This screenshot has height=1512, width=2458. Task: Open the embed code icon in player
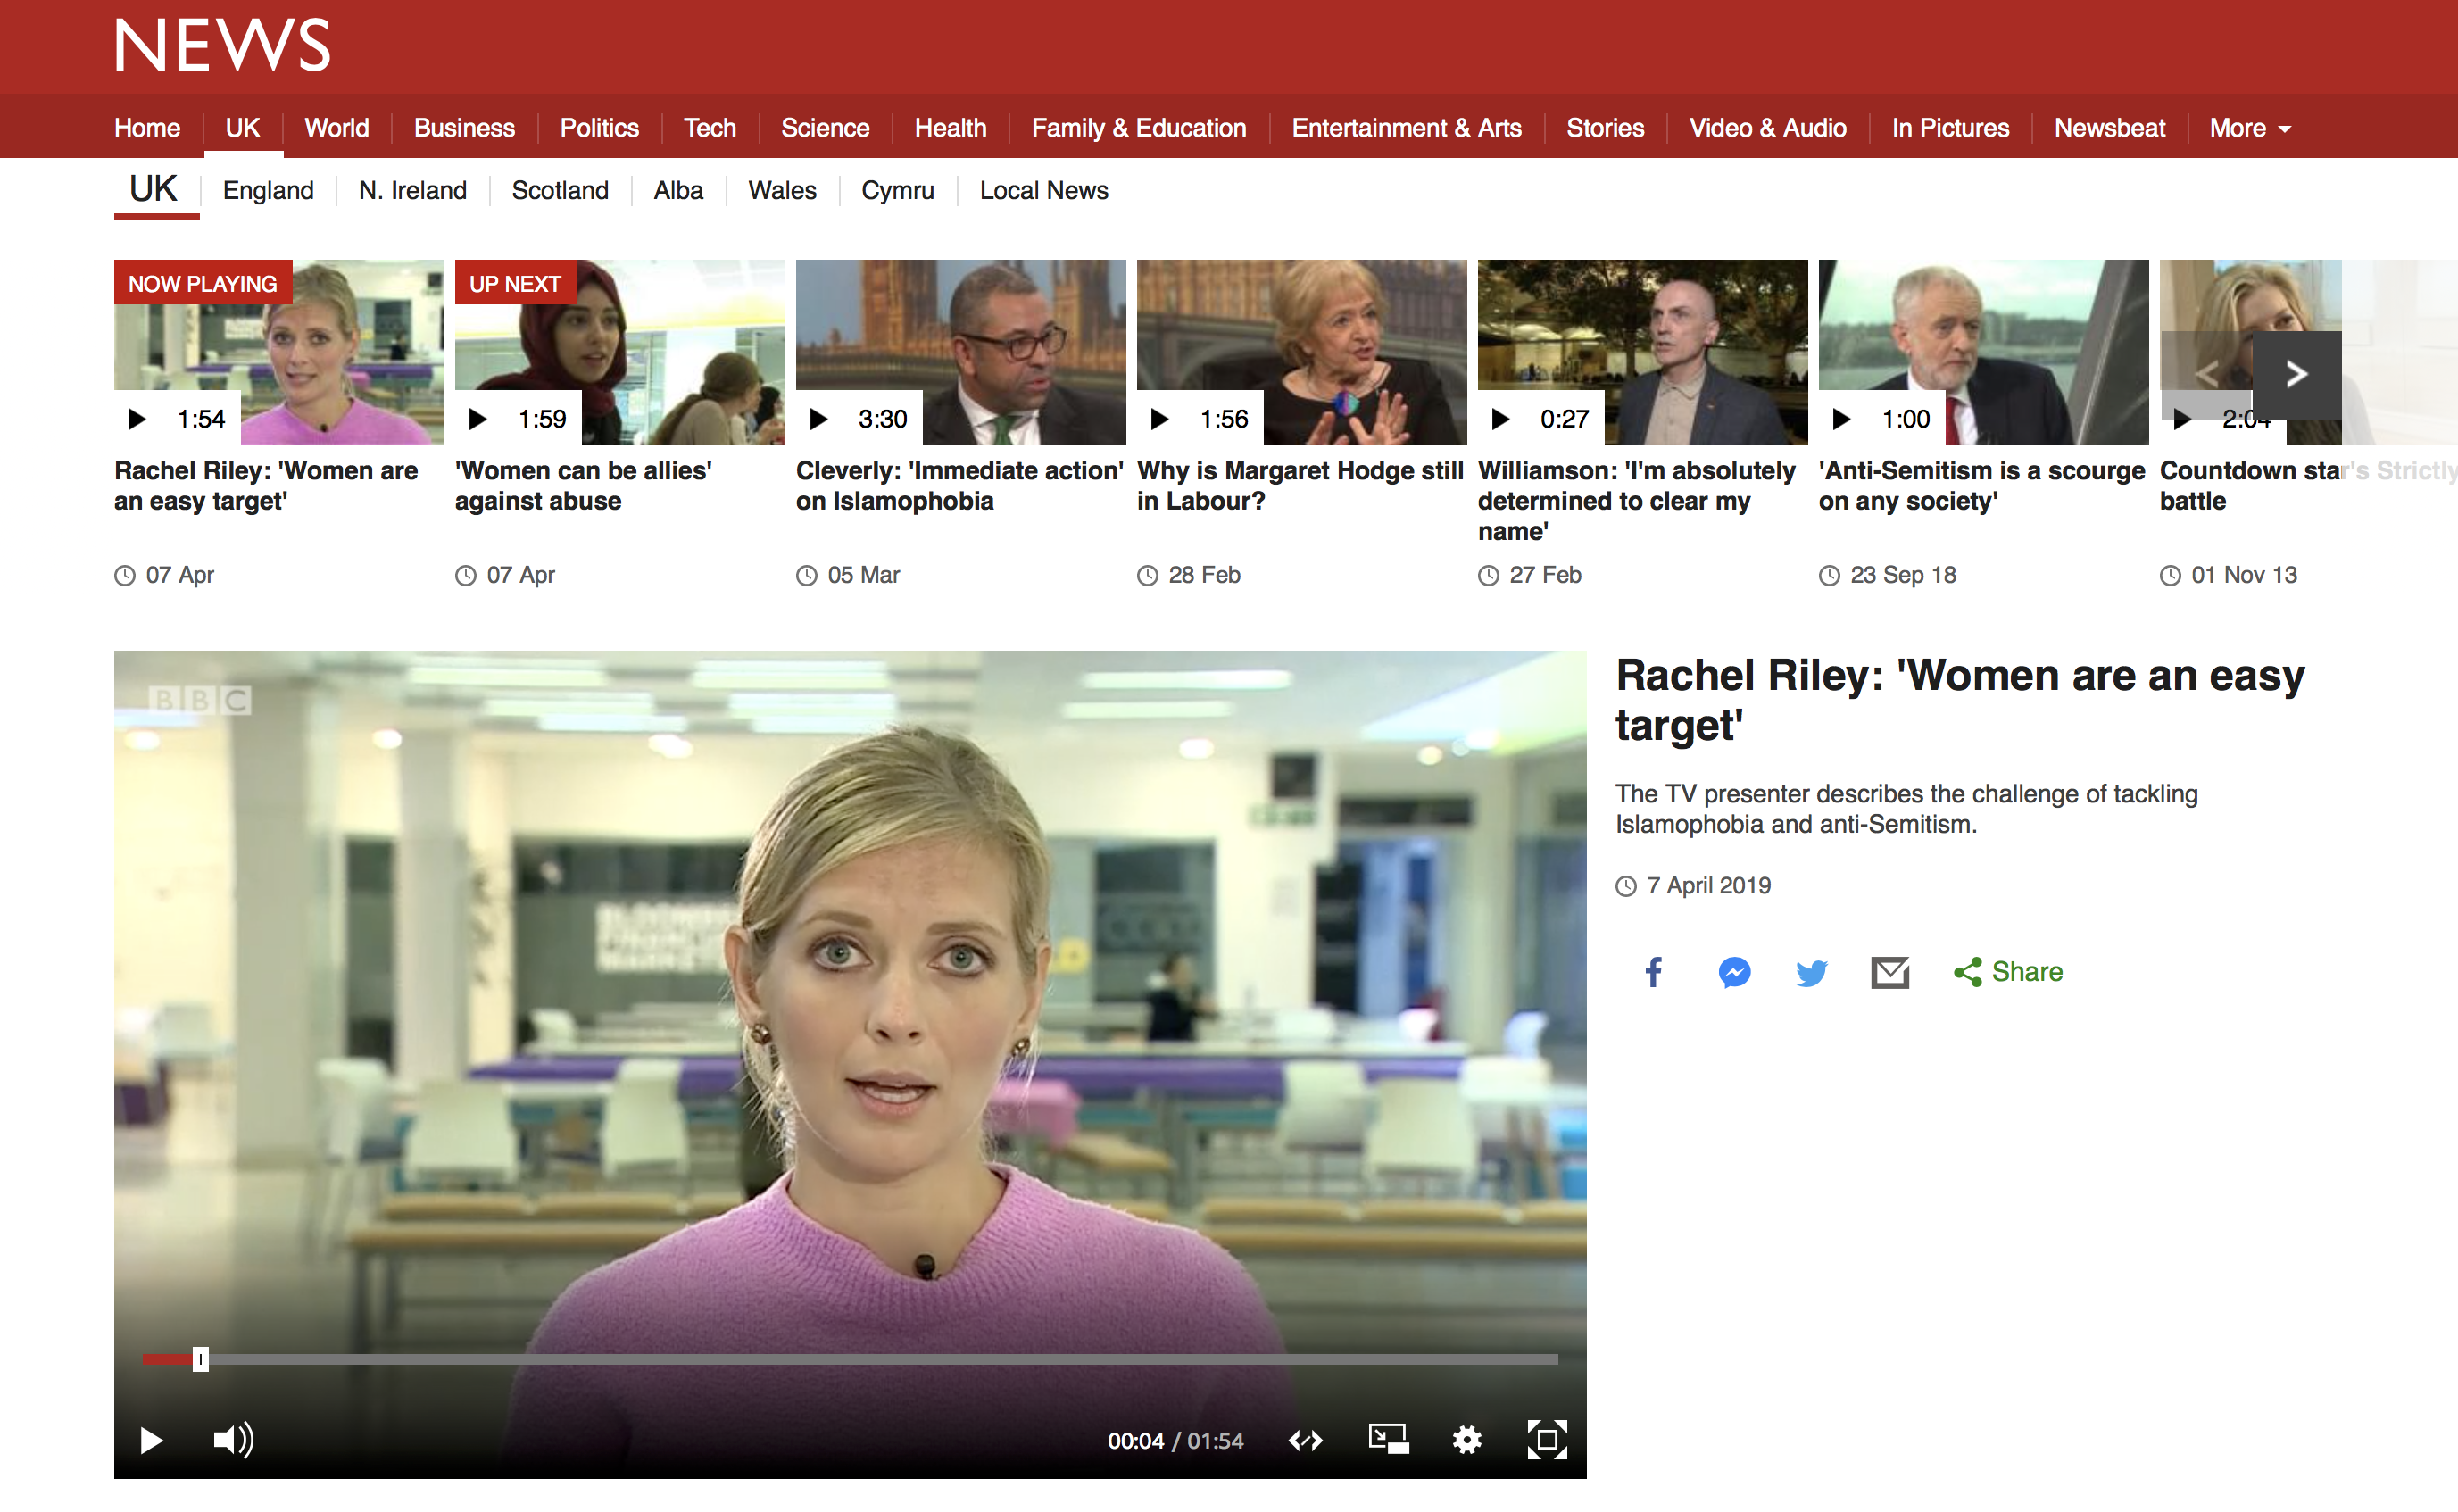tap(1305, 1440)
